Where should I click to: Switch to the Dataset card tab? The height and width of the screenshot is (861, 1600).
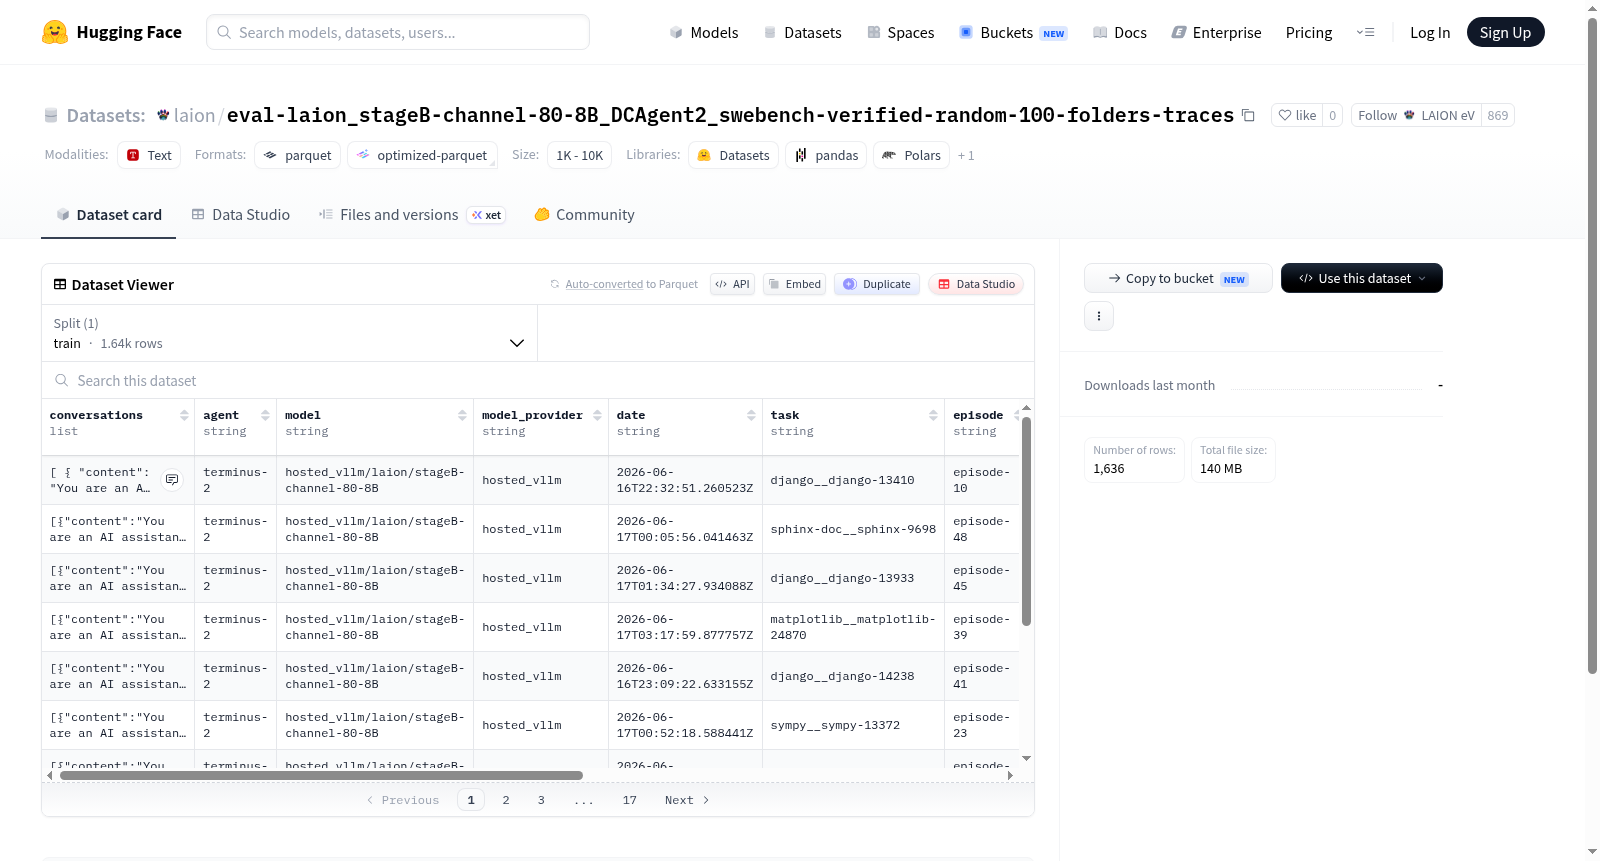[108, 214]
